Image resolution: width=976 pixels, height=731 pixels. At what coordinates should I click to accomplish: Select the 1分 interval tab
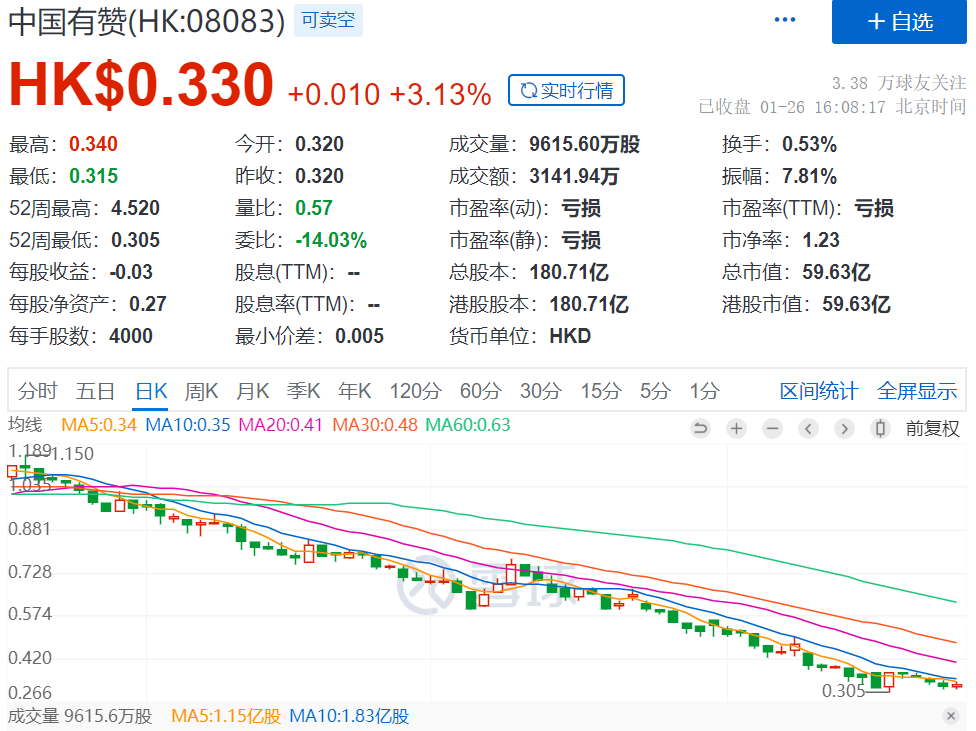pos(705,391)
